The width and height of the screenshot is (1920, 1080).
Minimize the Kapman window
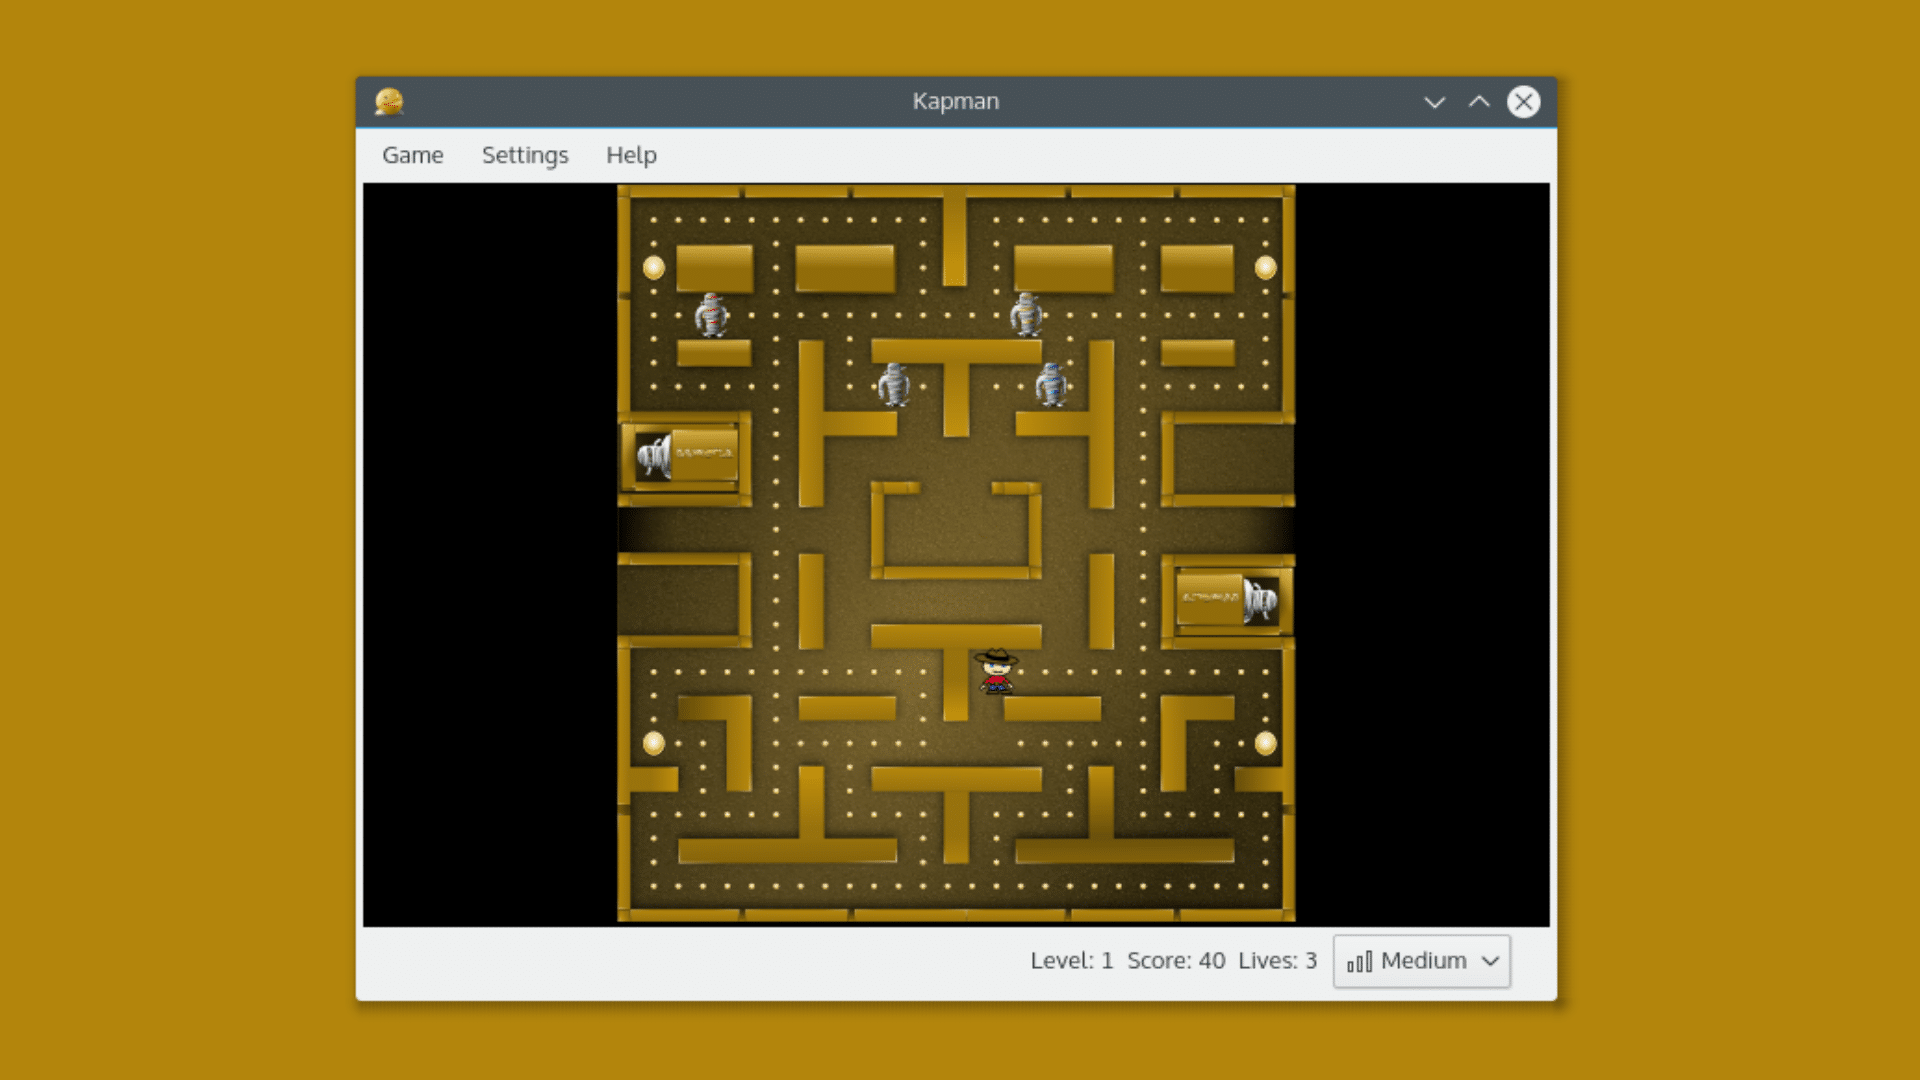(x=1434, y=102)
